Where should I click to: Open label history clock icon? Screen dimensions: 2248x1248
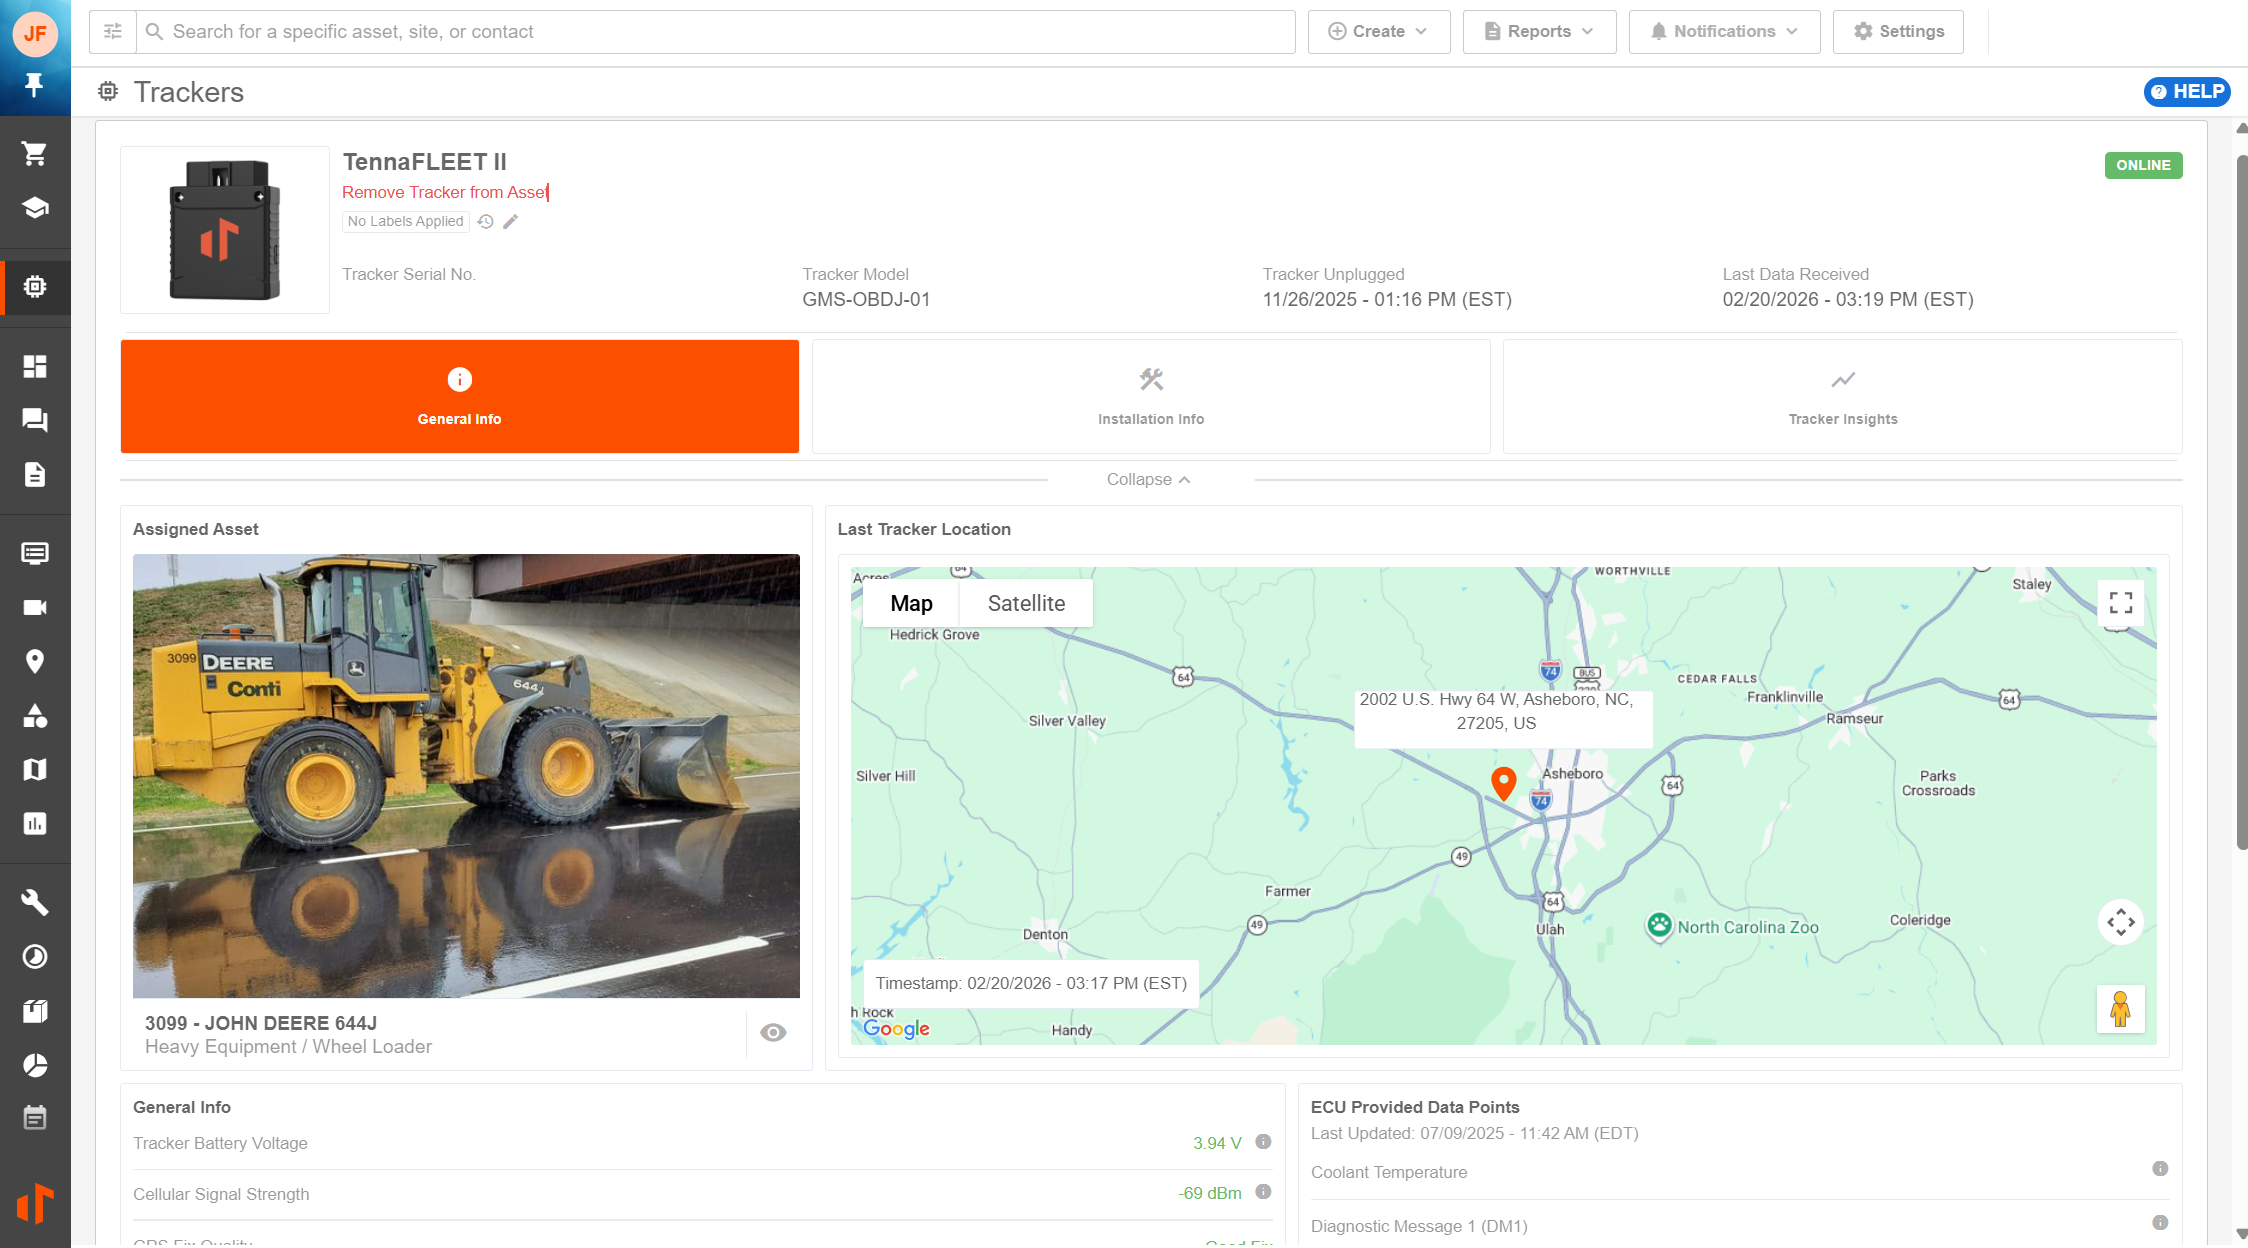[x=486, y=222]
